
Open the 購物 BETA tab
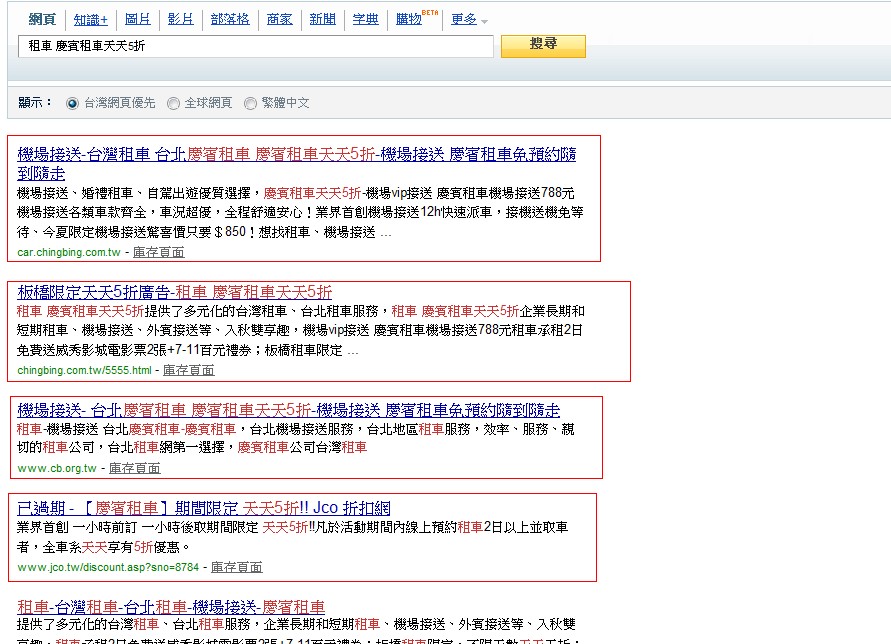click(410, 20)
